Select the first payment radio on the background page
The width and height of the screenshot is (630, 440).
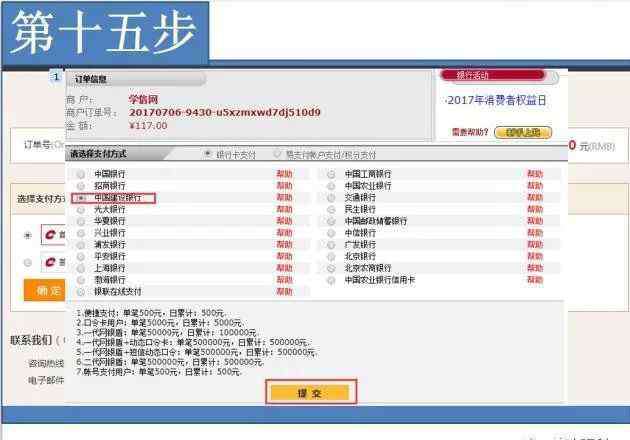28,235
